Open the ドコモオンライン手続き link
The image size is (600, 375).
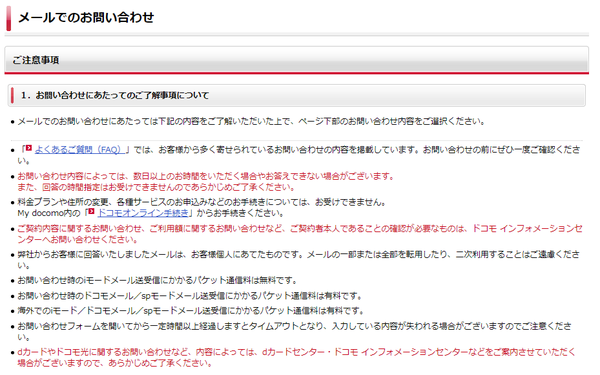click(143, 213)
